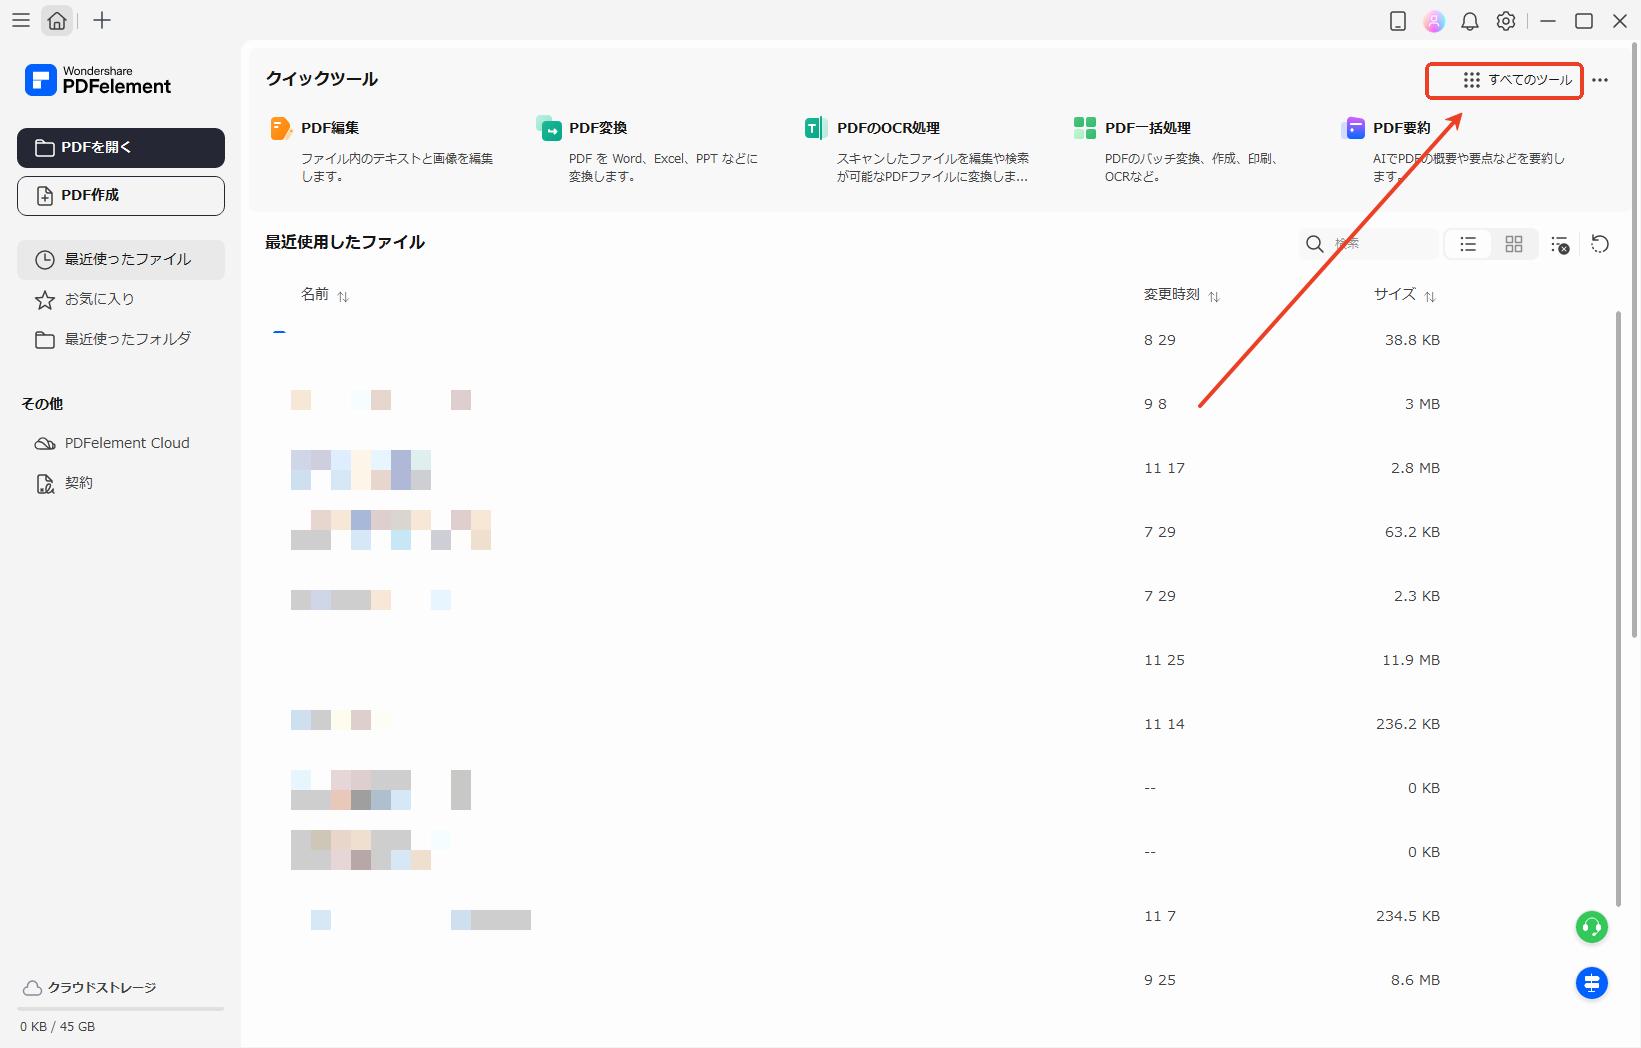The image size is (1641, 1048).
Task: Open the PDF編集 quick tool
Action: click(x=330, y=128)
